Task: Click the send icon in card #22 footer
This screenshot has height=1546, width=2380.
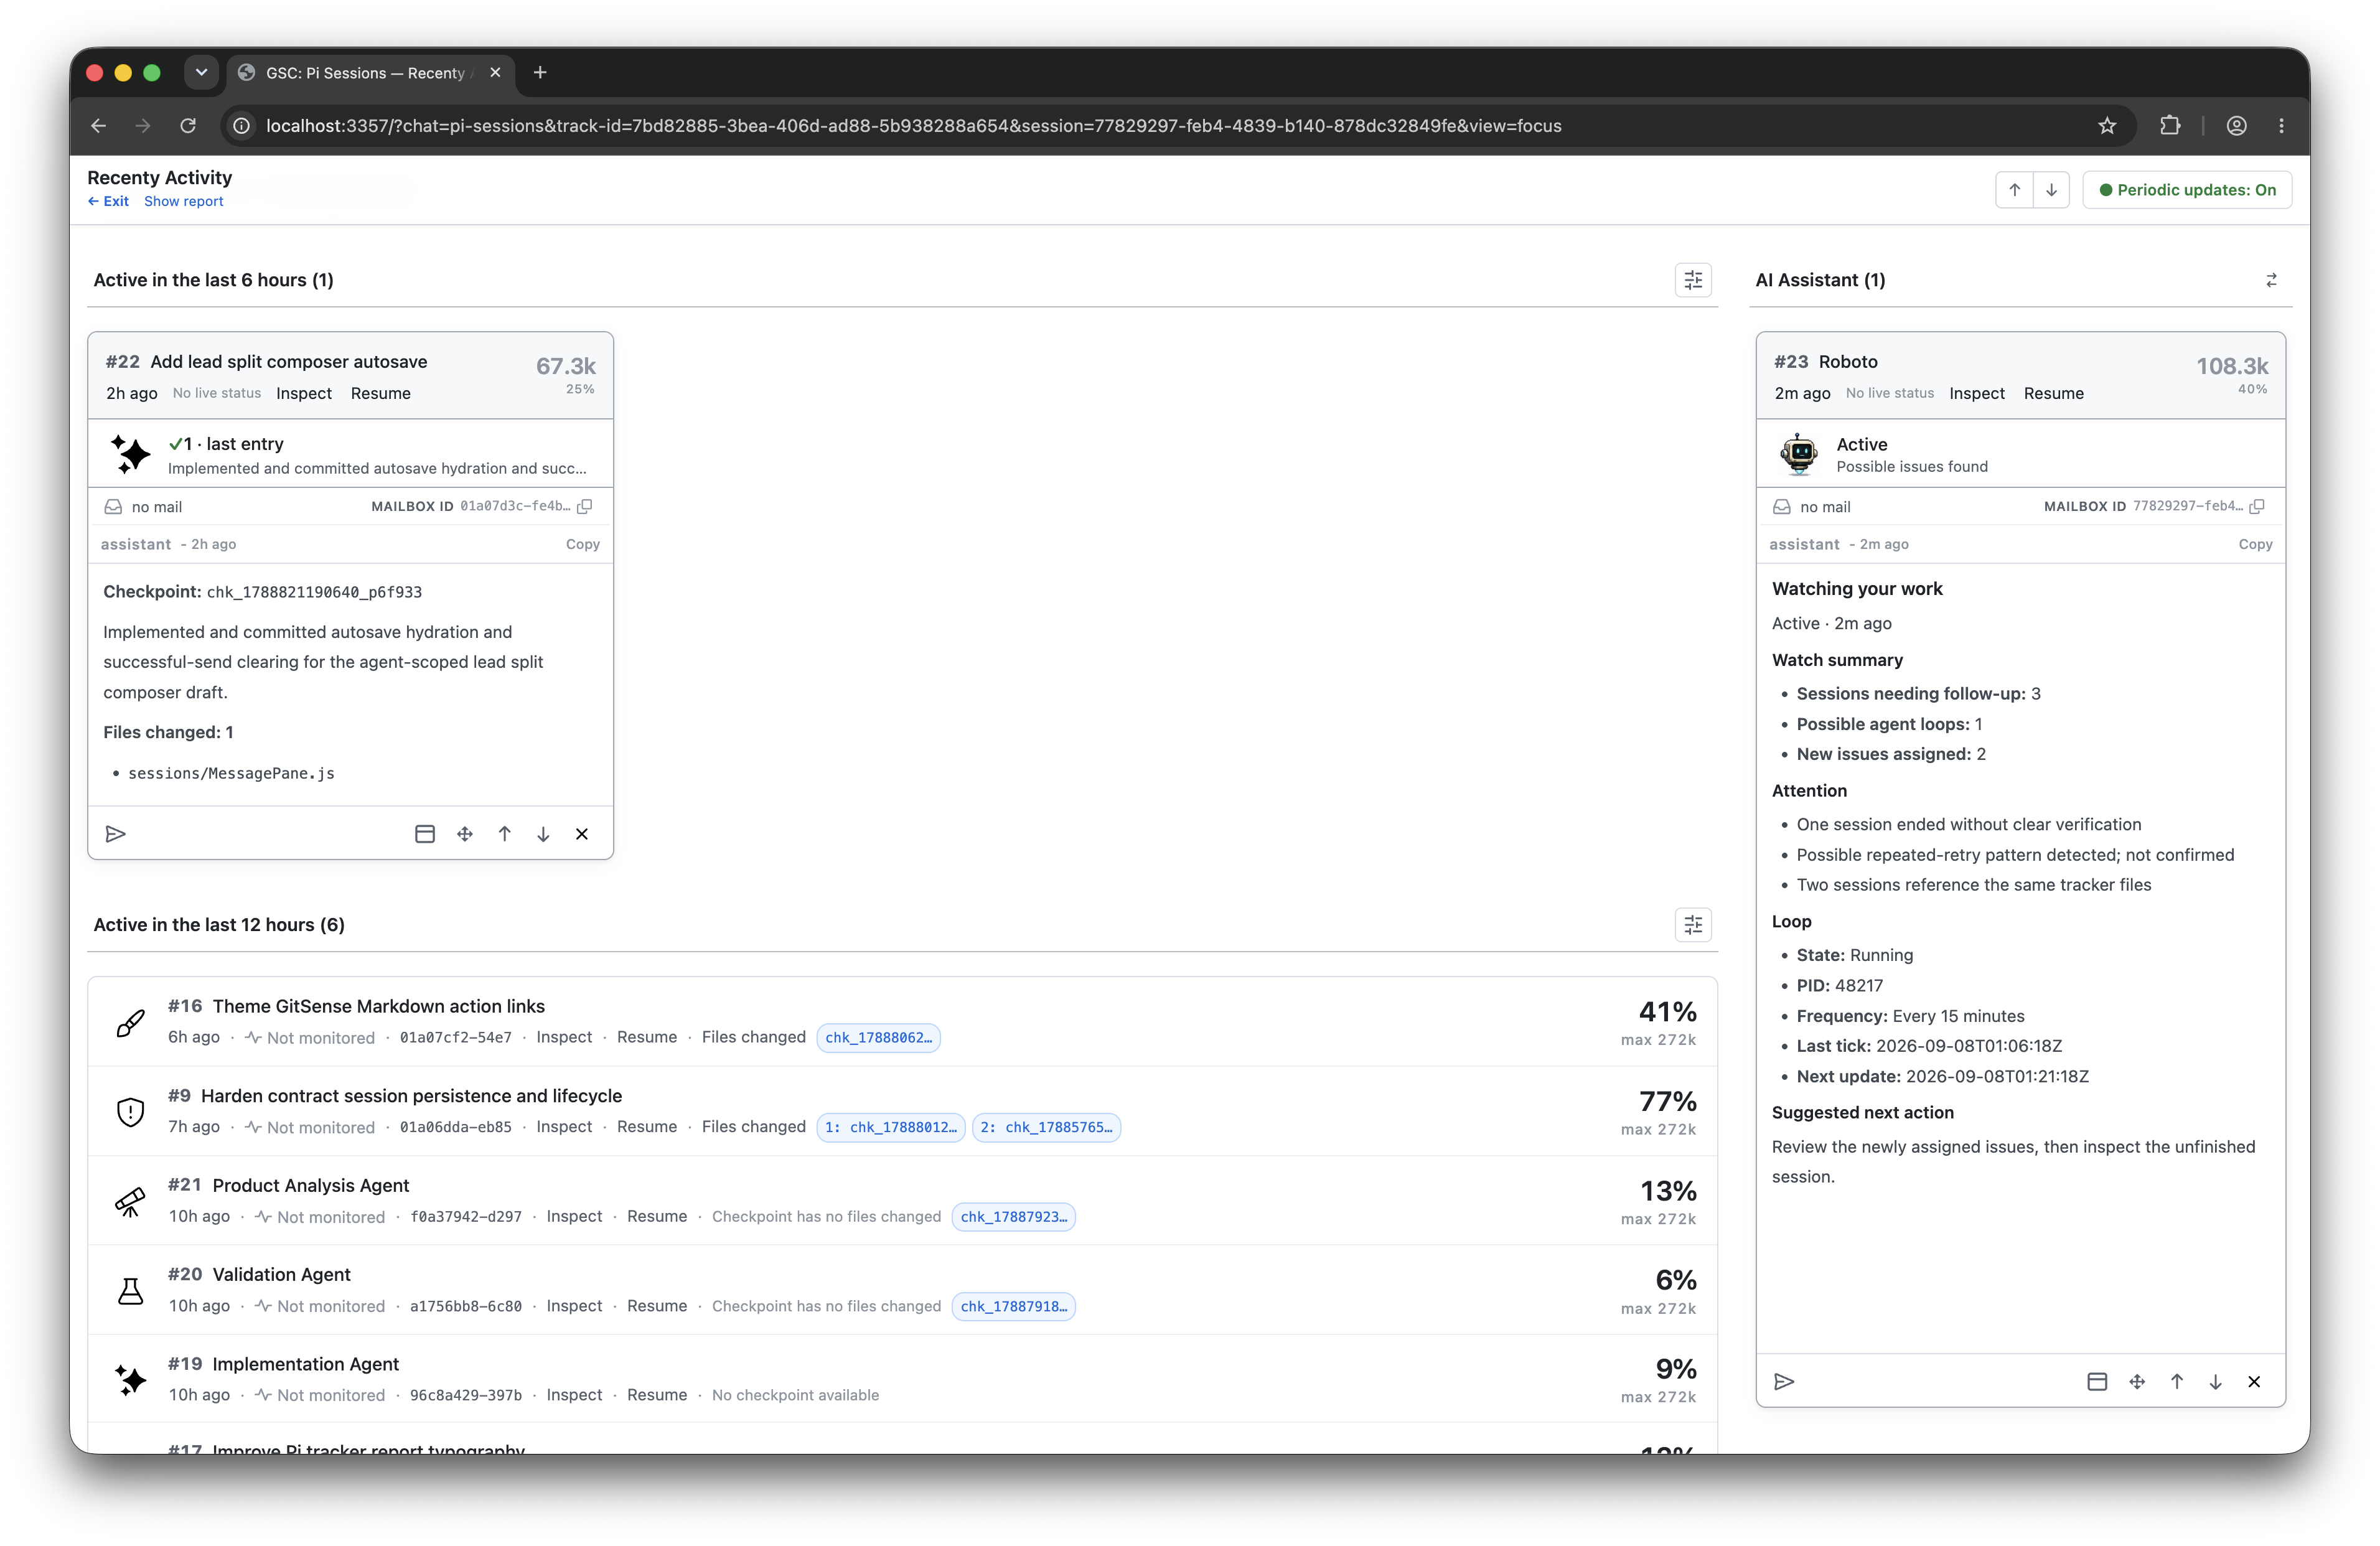Action: [115, 834]
